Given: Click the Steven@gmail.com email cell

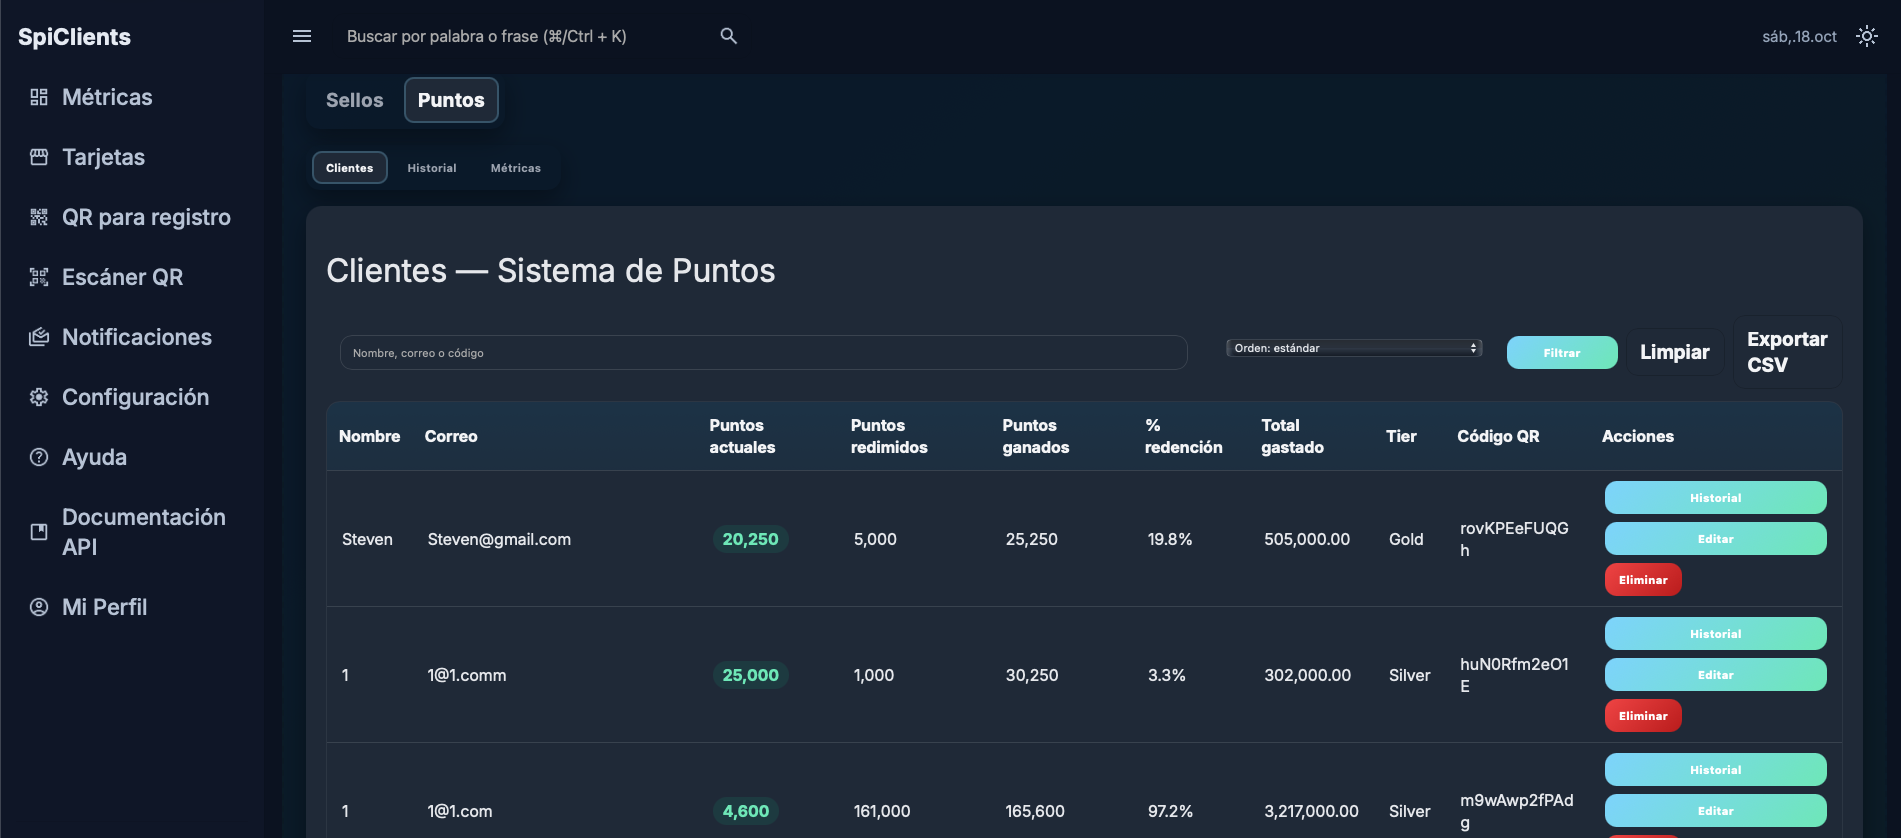Looking at the screenshot, I should (499, 539).
